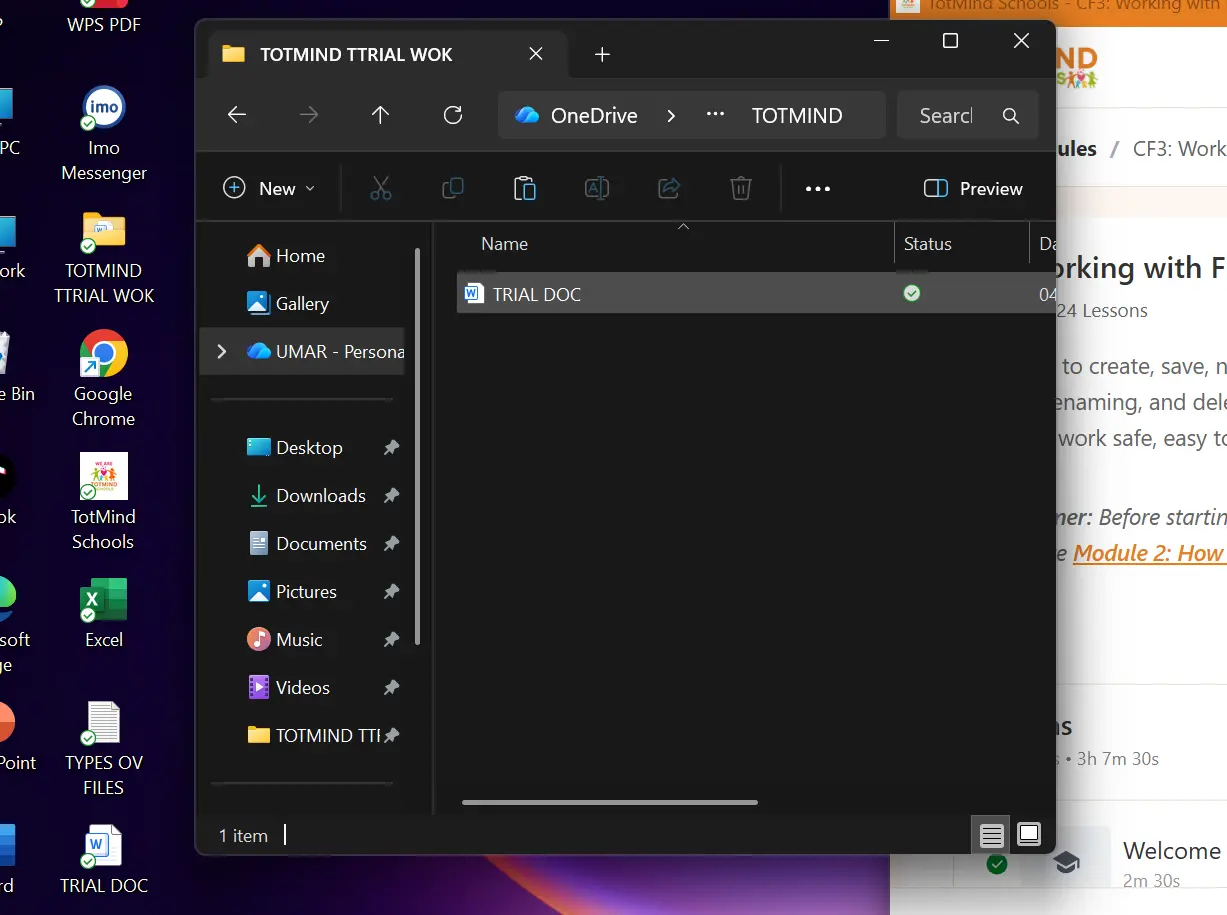Click the Paste clipboard icon
The image size is (1227, 915).
(525, 188)
